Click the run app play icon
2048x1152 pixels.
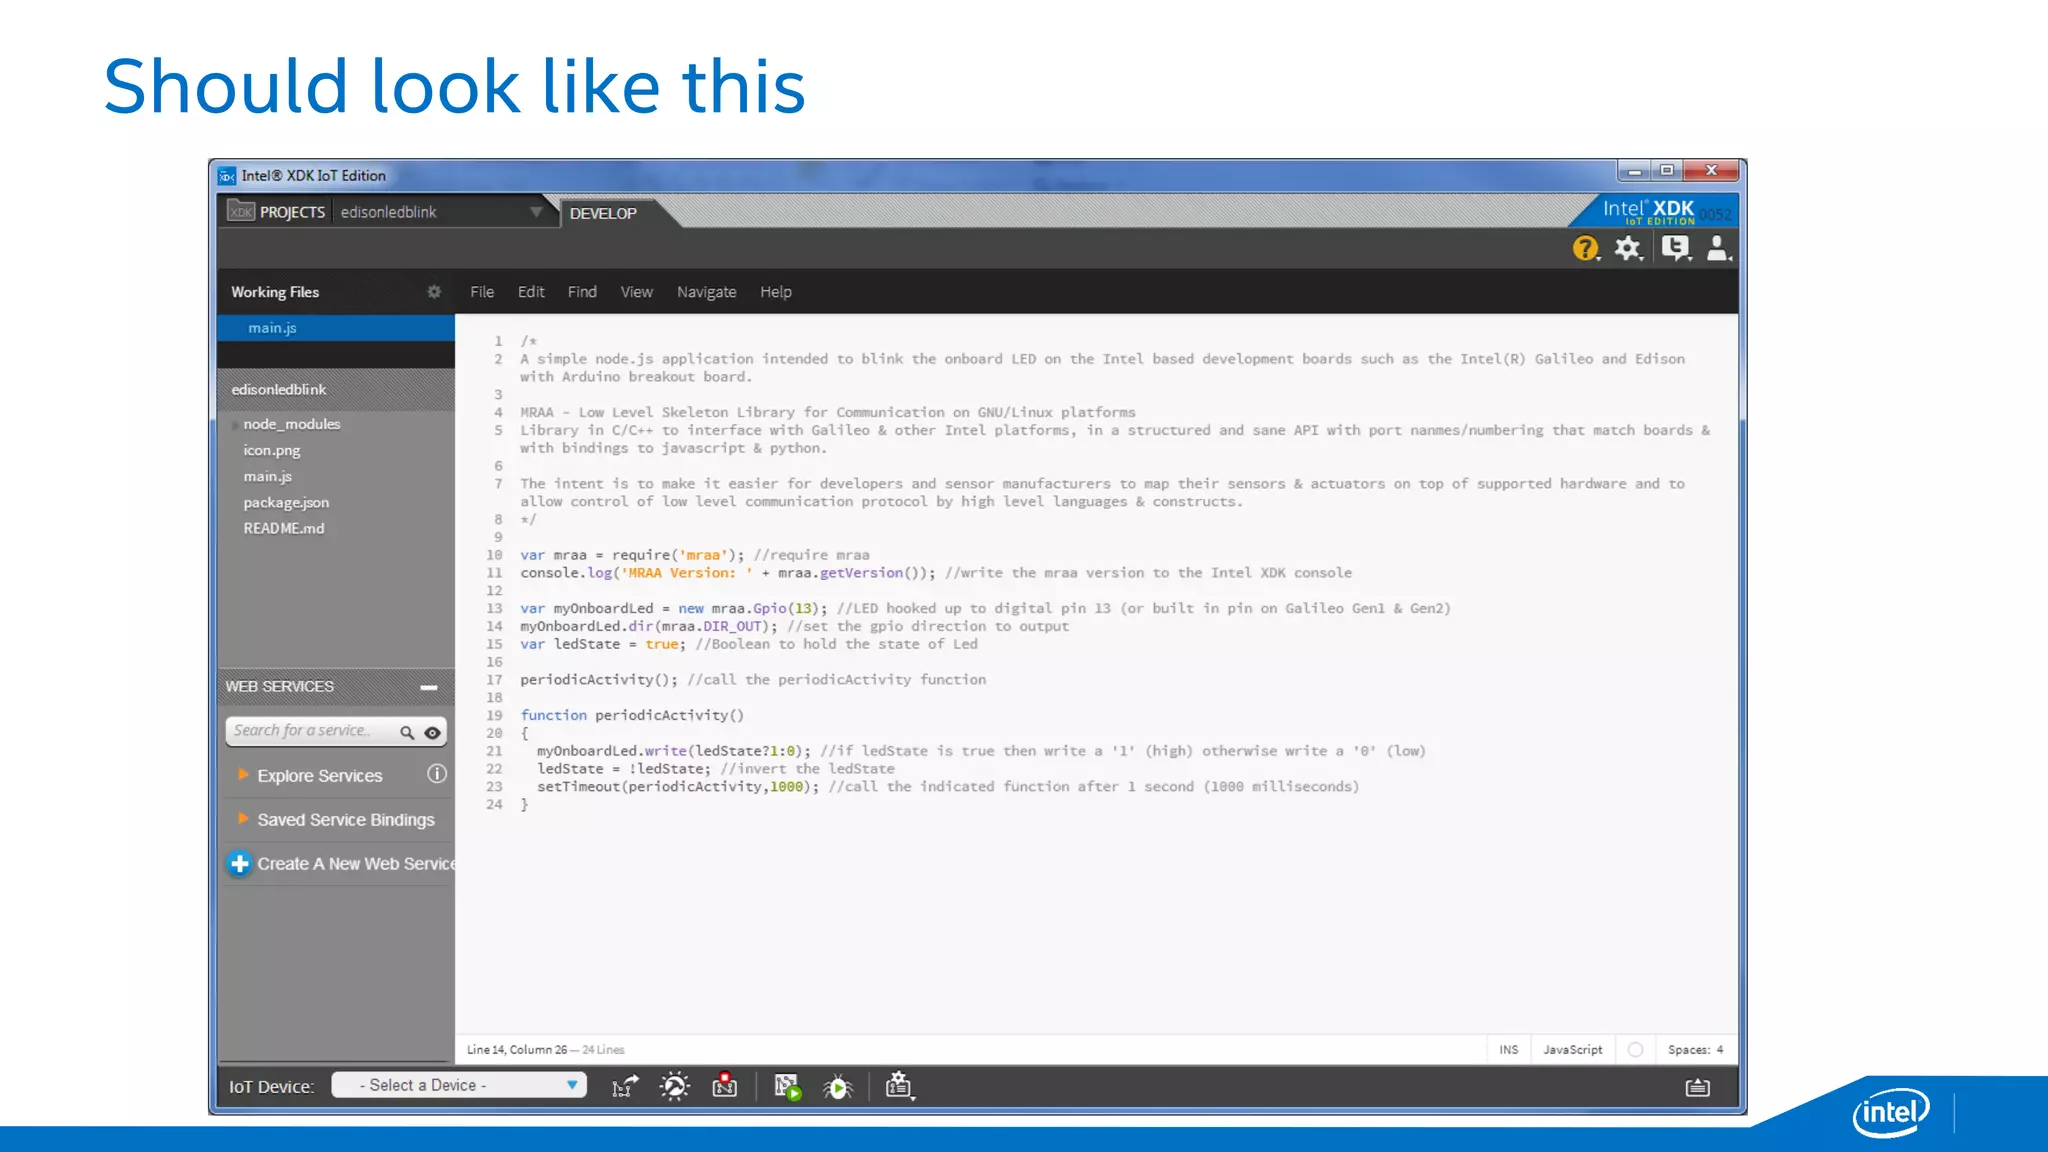point(788,1087)
